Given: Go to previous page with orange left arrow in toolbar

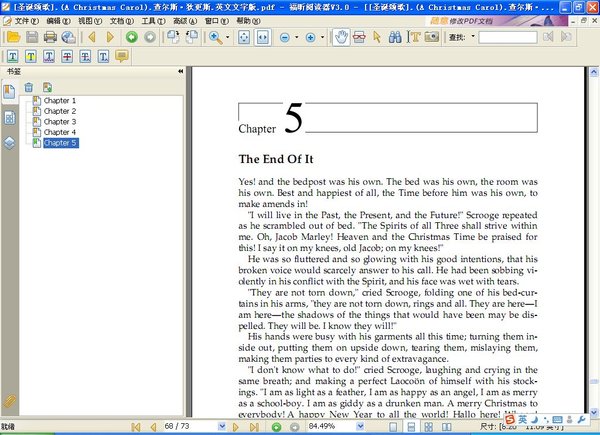Looking at the screenshot, I should [92, 37].
